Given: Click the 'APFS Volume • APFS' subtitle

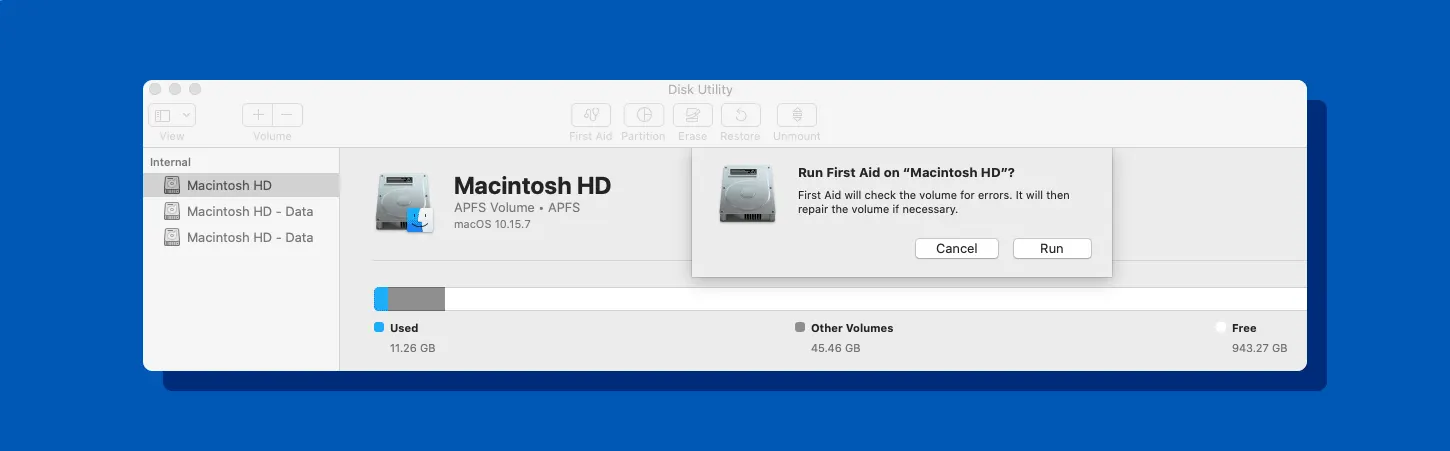Looking at the screenshot, I should (517, 207).
